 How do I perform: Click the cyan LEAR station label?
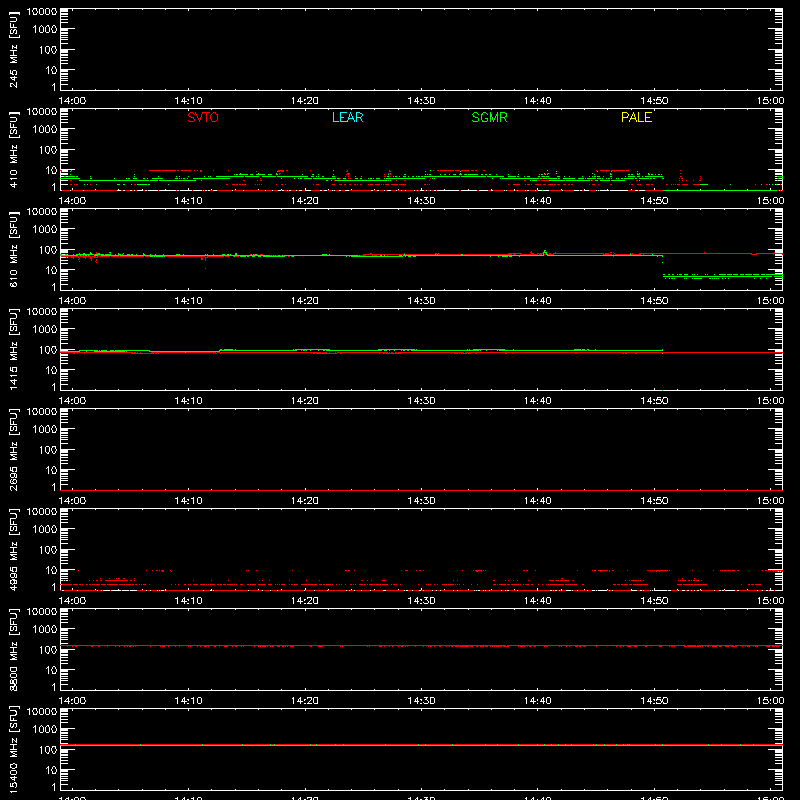point(347,117)
